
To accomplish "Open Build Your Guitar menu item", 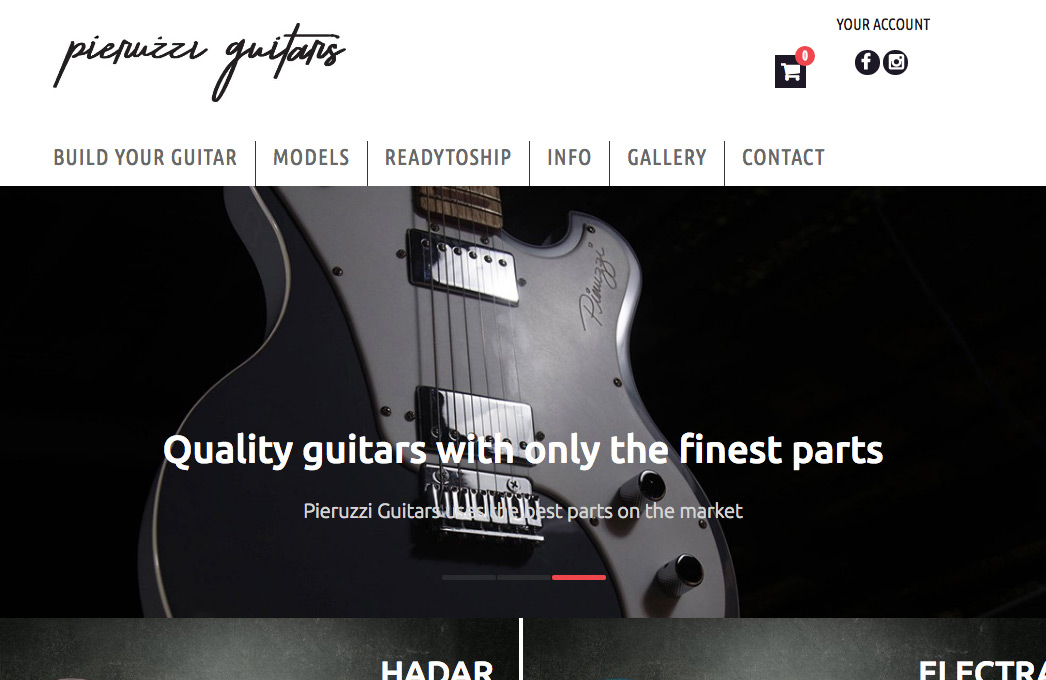I will (145, 157).
